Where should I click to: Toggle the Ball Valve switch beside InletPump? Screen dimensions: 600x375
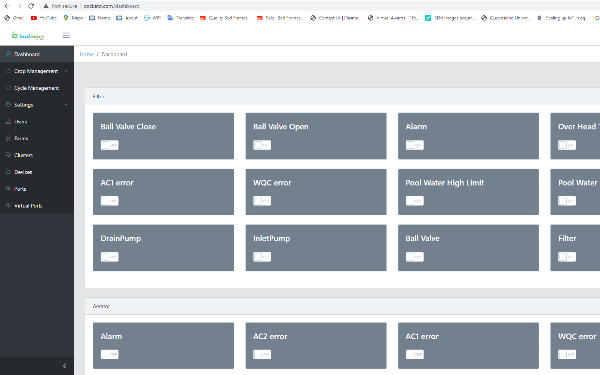click(x=415, y=257)
